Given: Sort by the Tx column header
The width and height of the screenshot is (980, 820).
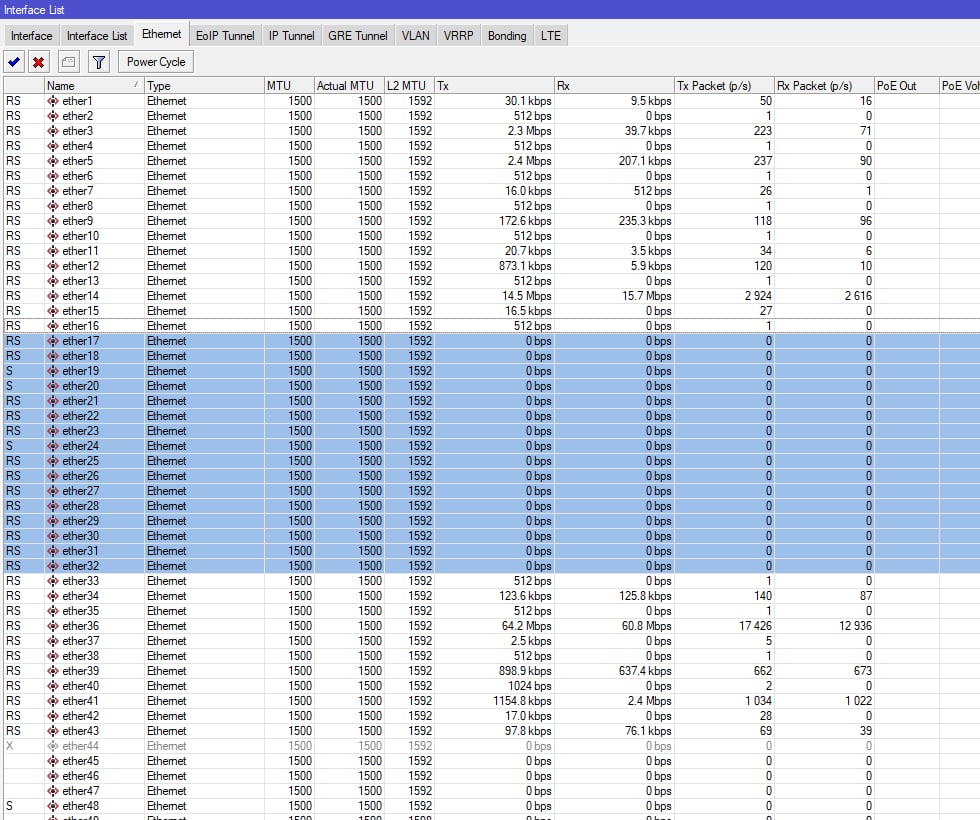Looking at the screenshot, I should click(494, 86).
